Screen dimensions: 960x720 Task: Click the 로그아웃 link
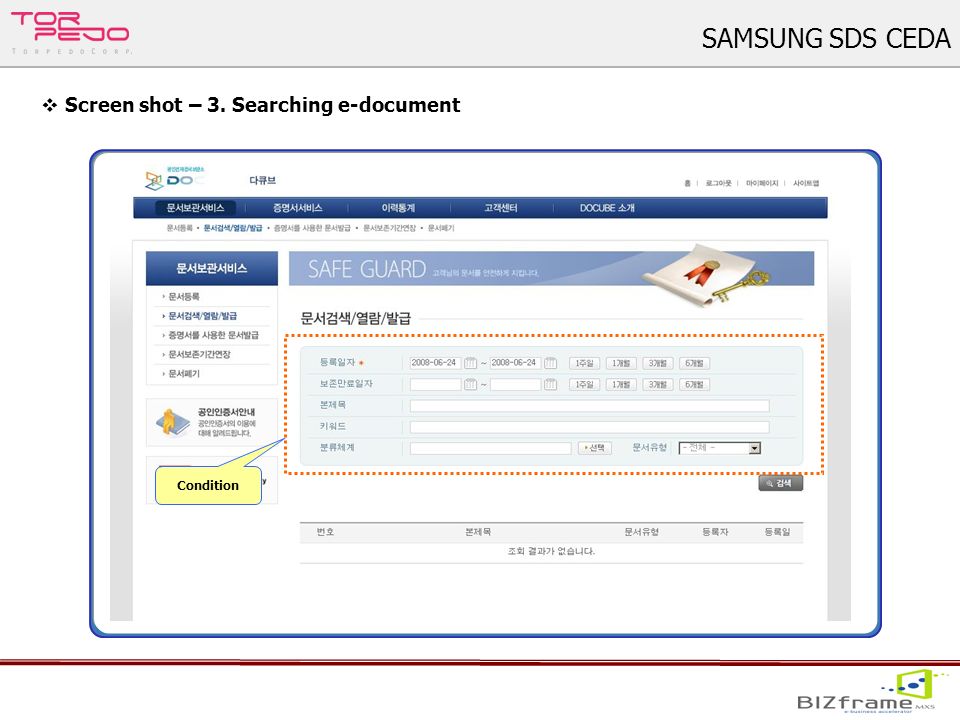(718, 183)
